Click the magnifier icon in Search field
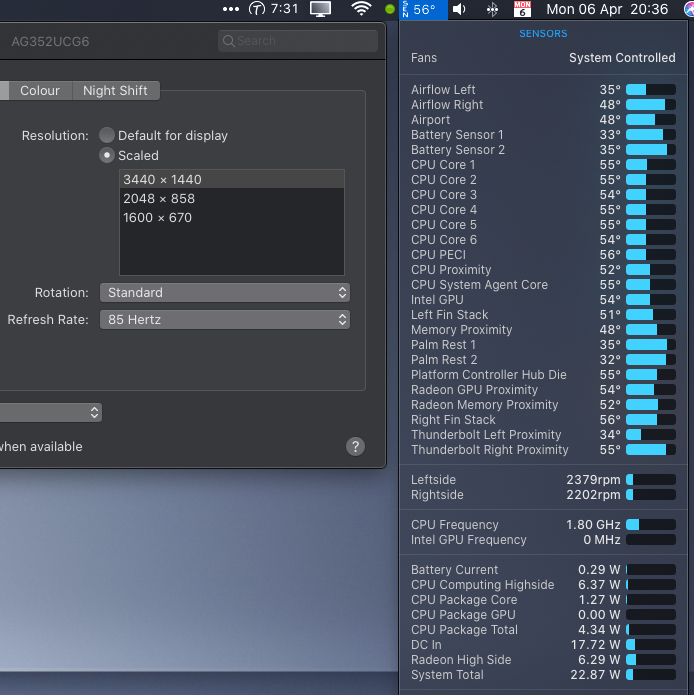Screen dimensions: 694x695 pyautogui.click(x=229, y=41)
